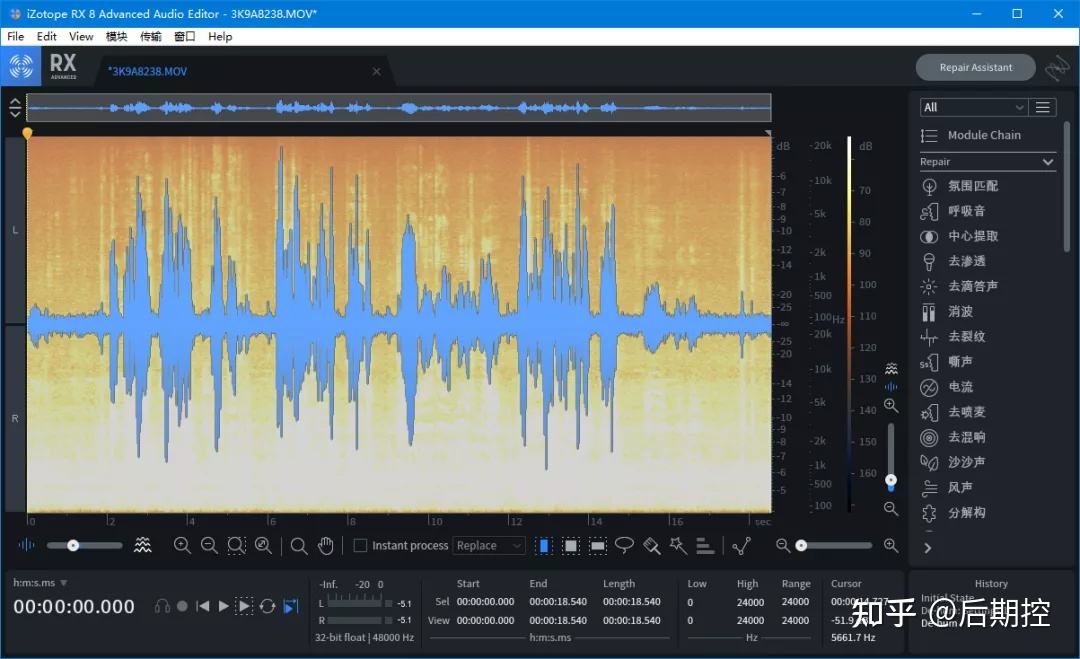Enable Instant process checkbox
The image size is (1080, 659).
[x=360, y=545]
